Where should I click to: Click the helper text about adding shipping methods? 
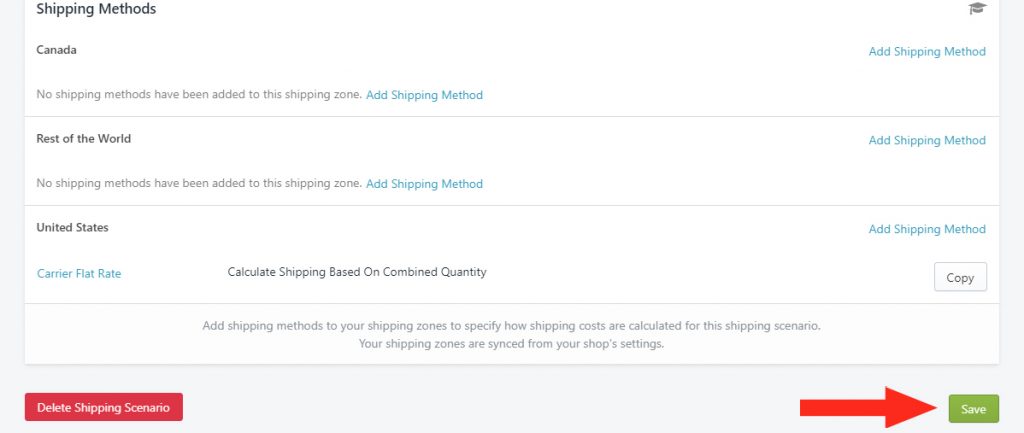point(511,325)
